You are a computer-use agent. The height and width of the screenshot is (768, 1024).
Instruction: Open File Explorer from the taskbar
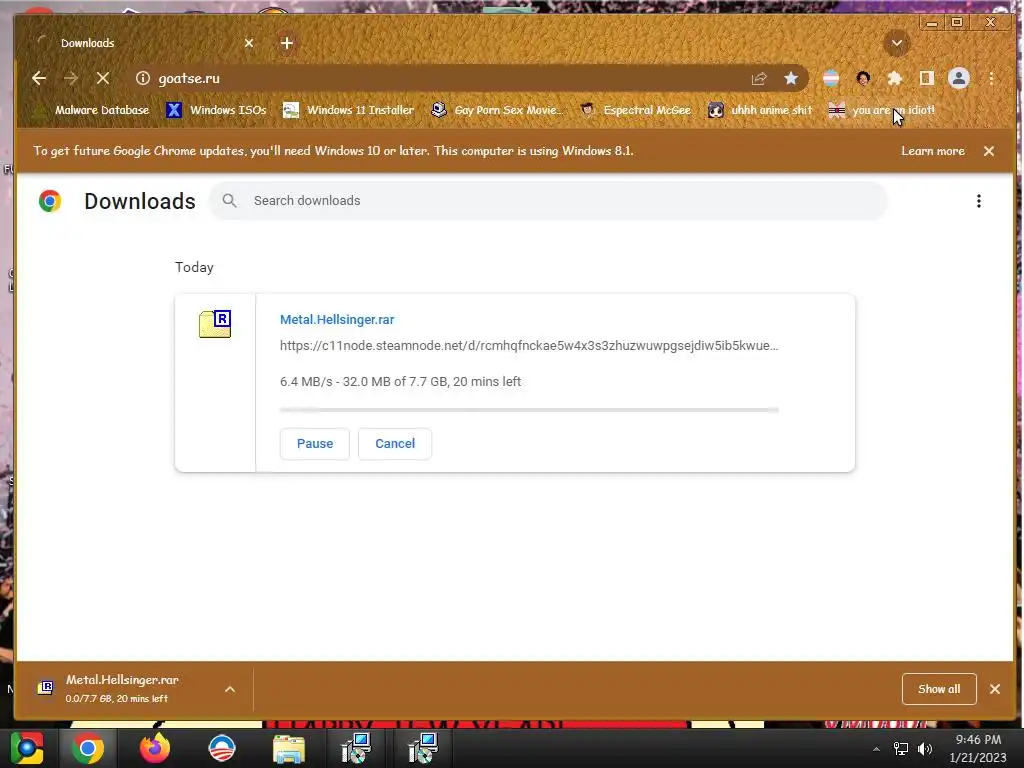point(289,749)
